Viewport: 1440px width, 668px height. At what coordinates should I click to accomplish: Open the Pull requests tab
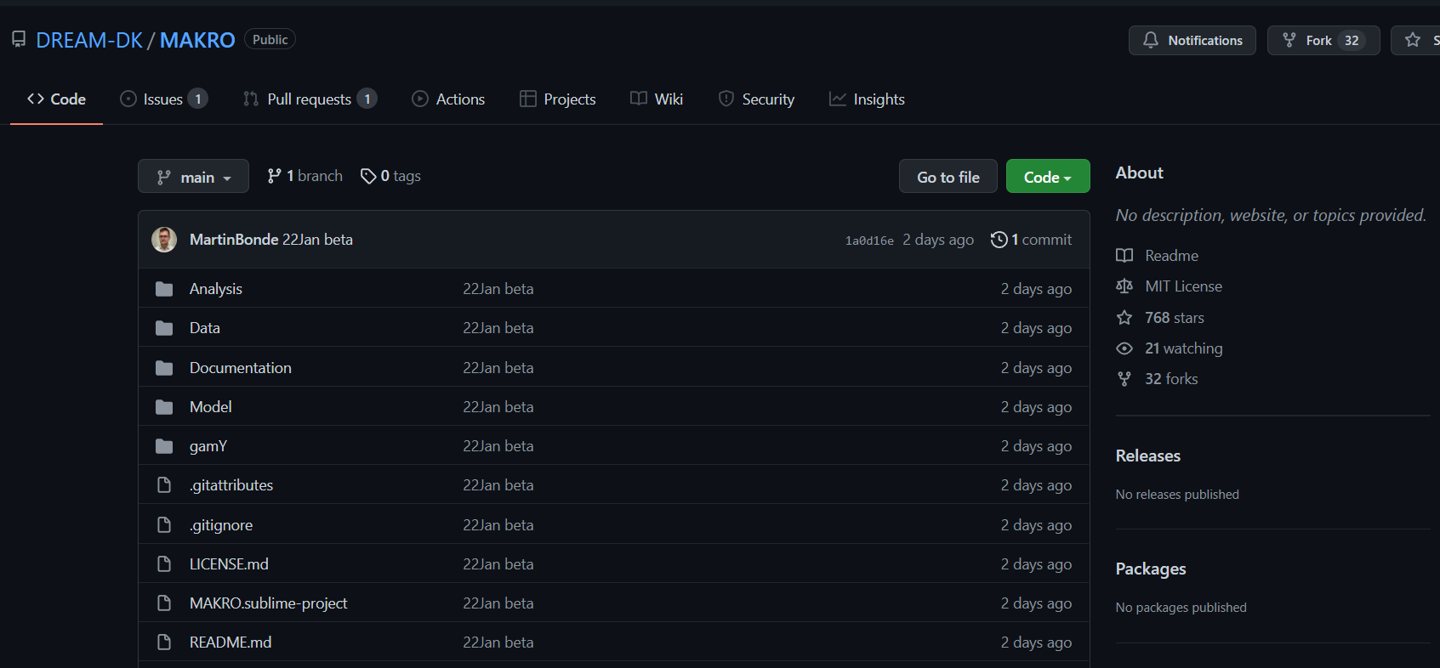pyautogui.click(x=308, y=99)
